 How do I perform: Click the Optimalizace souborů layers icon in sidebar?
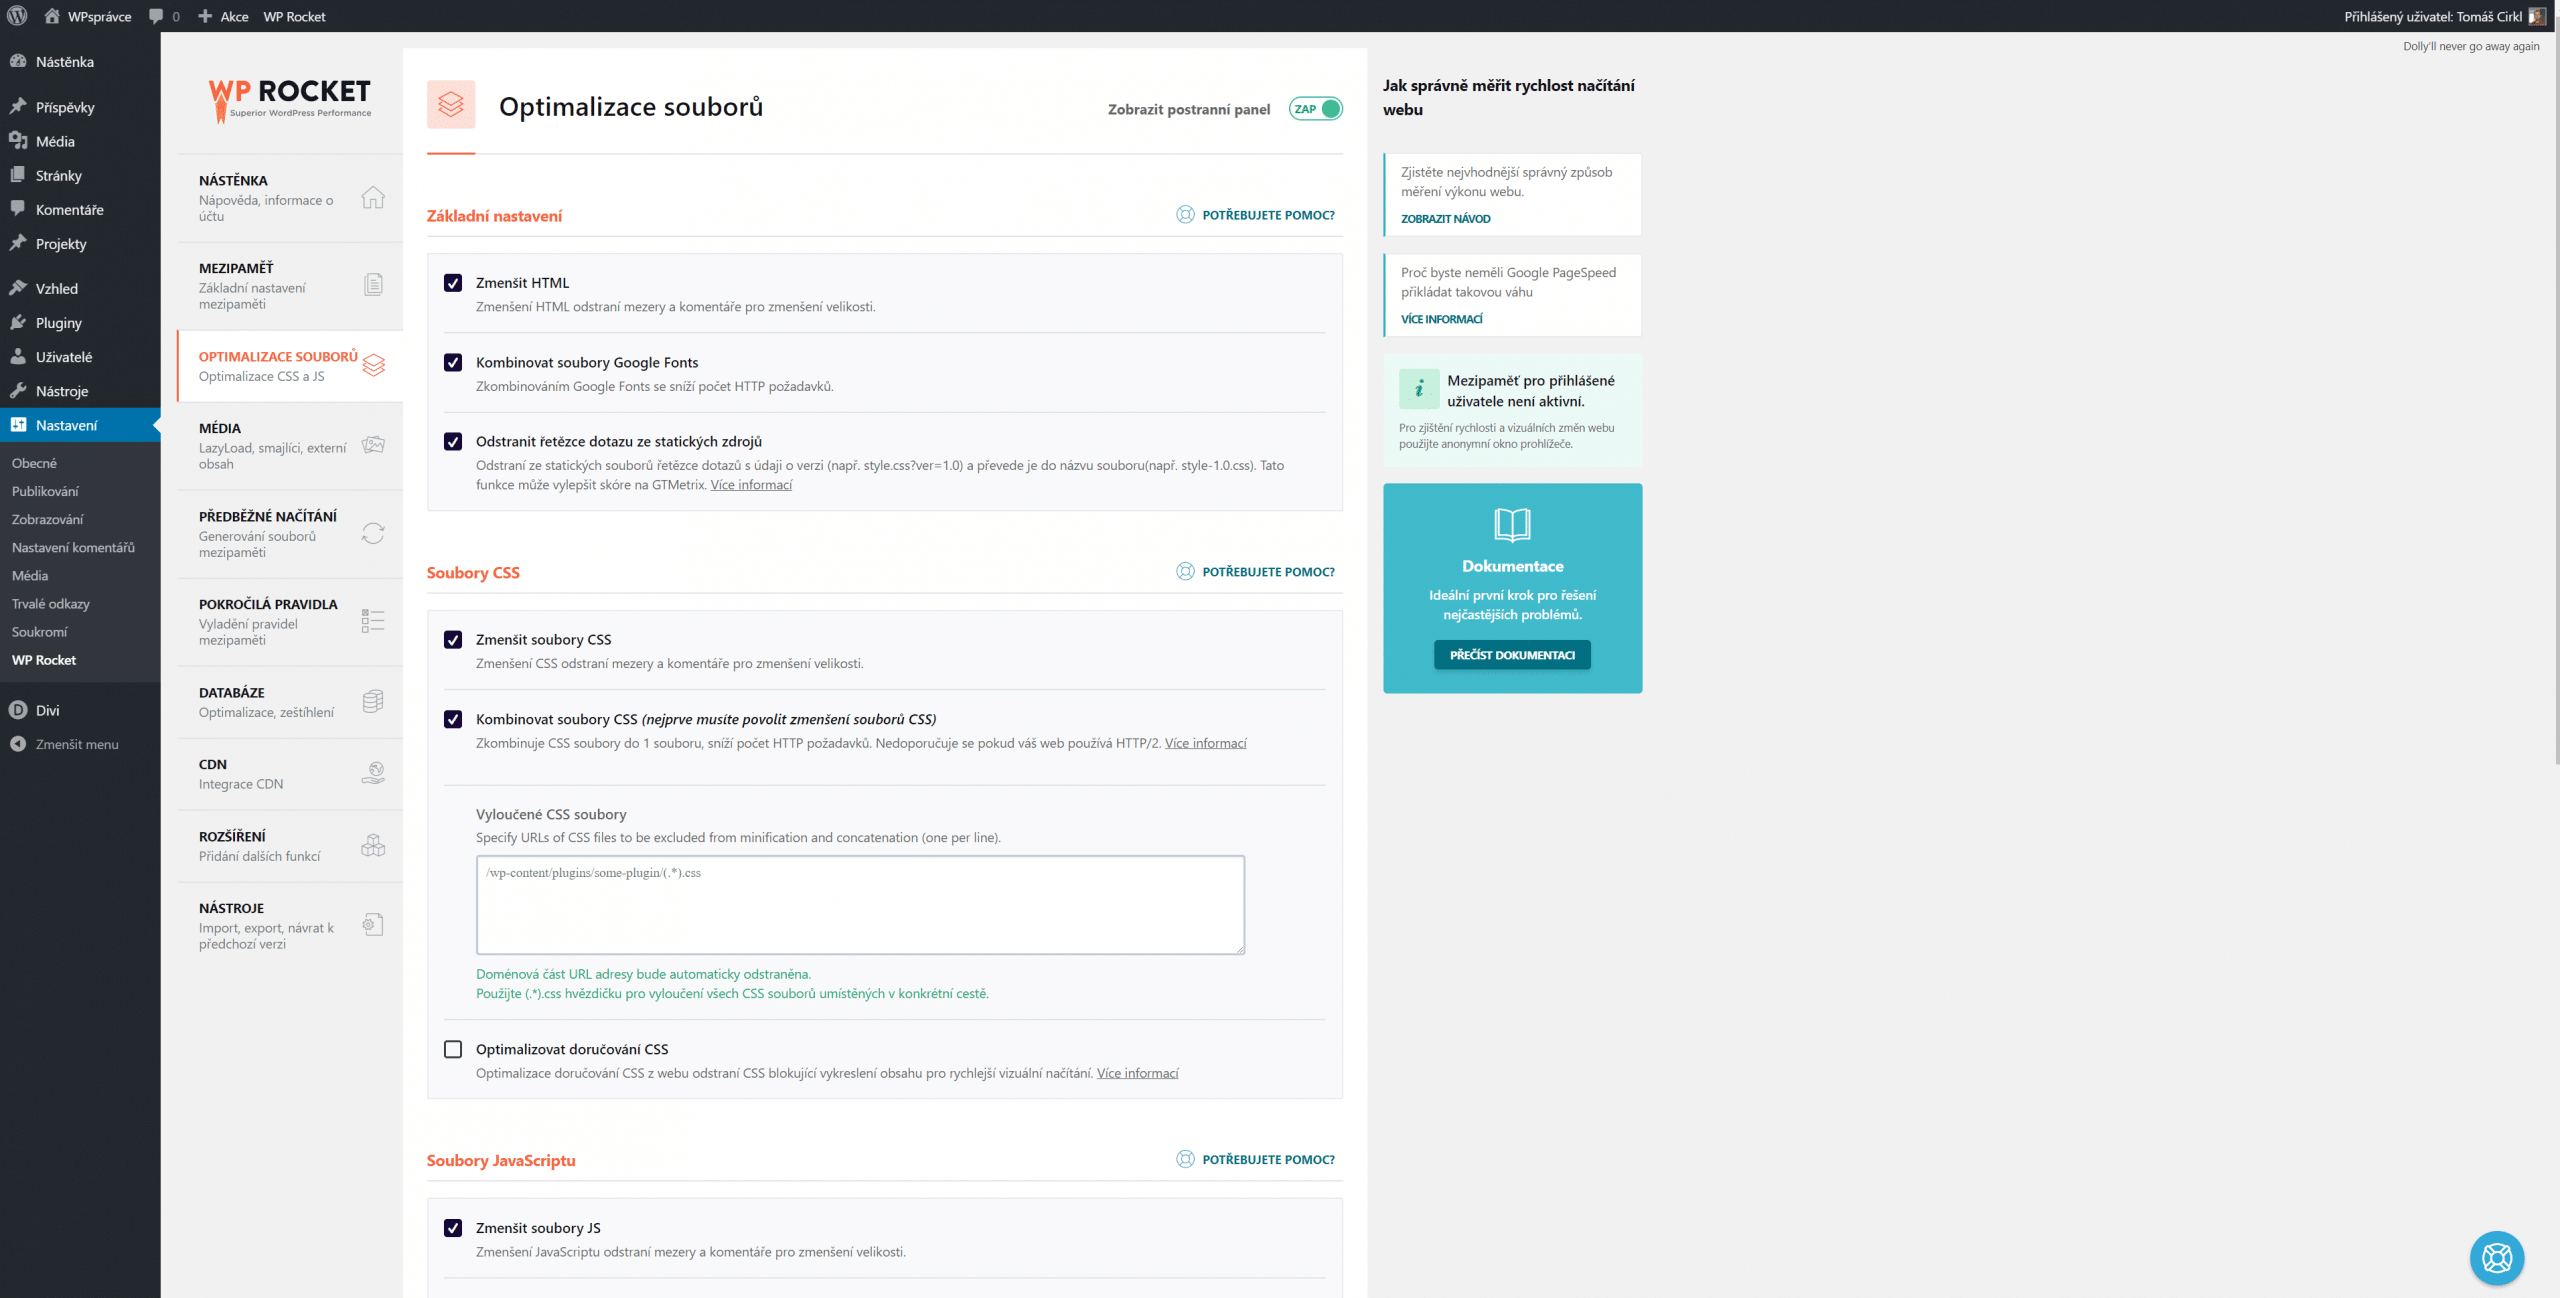point(374,365)
